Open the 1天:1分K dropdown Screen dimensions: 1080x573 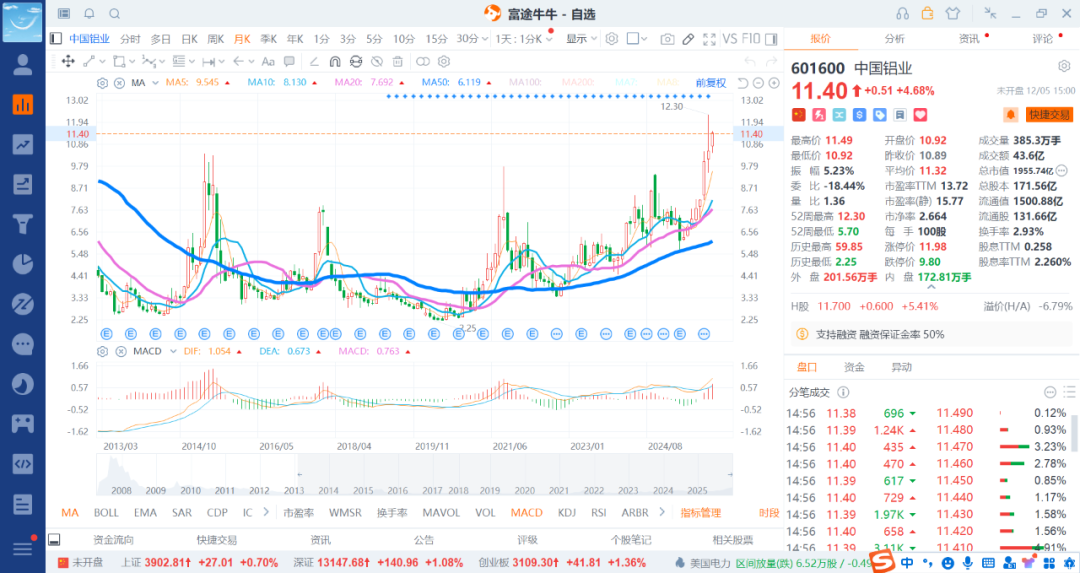pos(524,39)
